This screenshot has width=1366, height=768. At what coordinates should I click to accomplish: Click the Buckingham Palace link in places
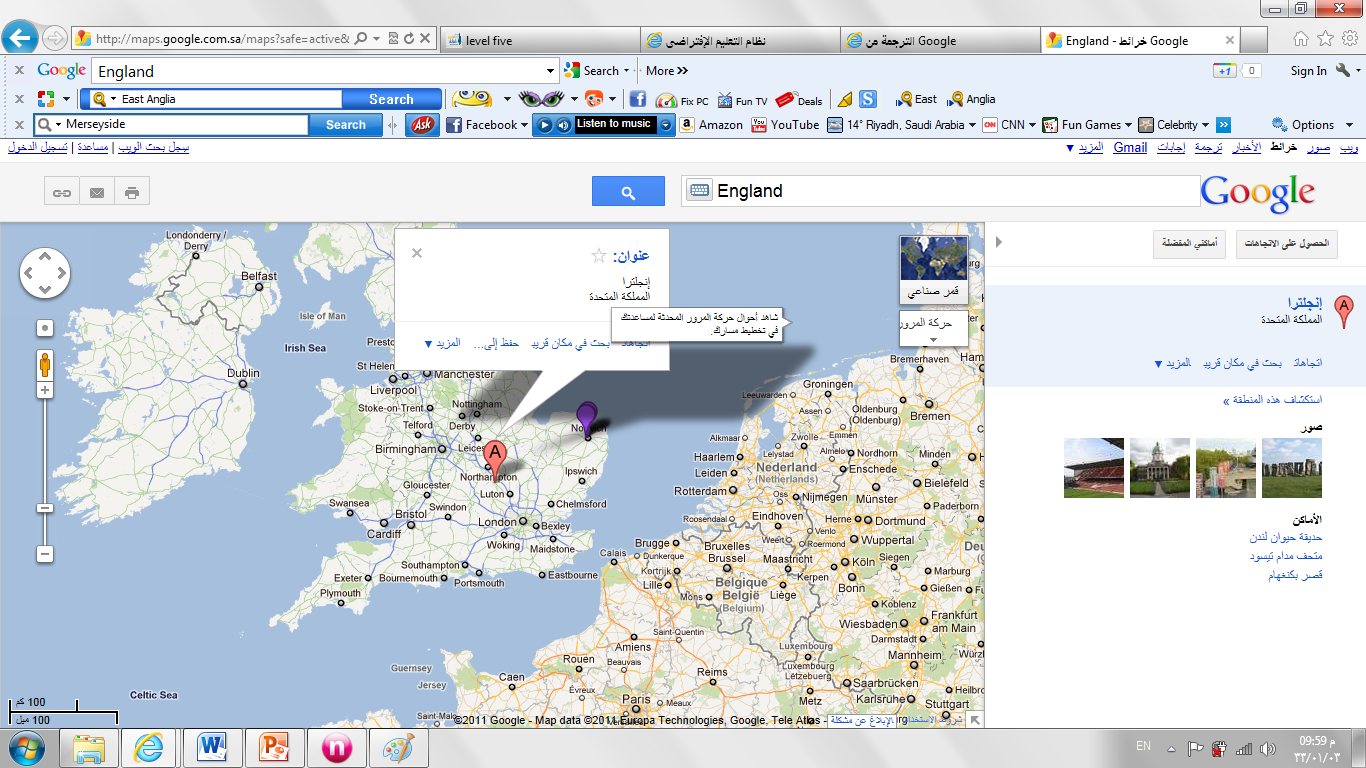pos(1295,575)
